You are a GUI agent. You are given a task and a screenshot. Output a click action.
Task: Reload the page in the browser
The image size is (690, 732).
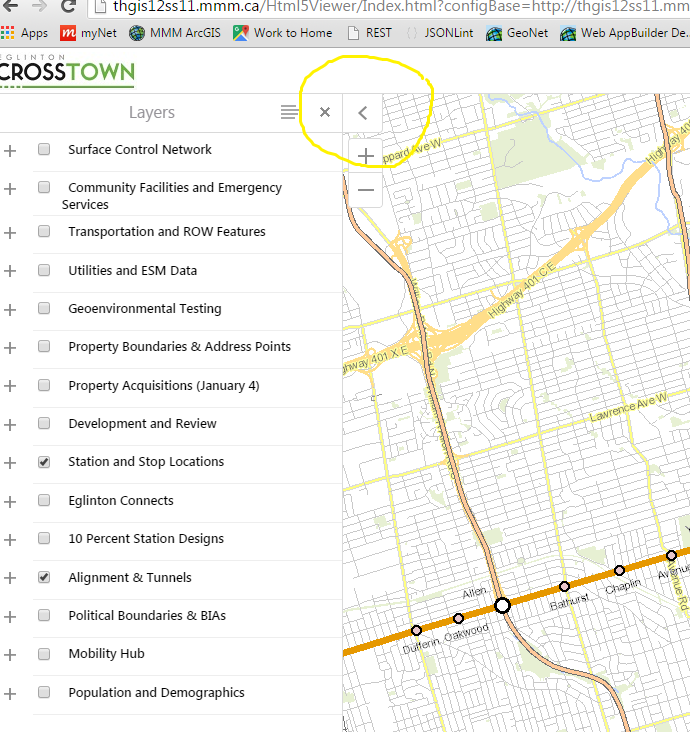(x=68, y=7)
